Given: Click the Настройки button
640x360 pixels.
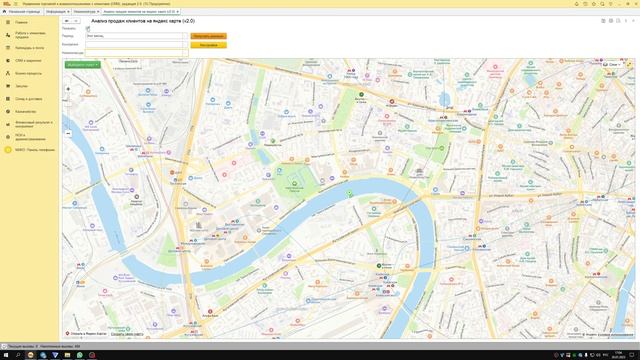Looking at the screenshot, I should (209, 45).
